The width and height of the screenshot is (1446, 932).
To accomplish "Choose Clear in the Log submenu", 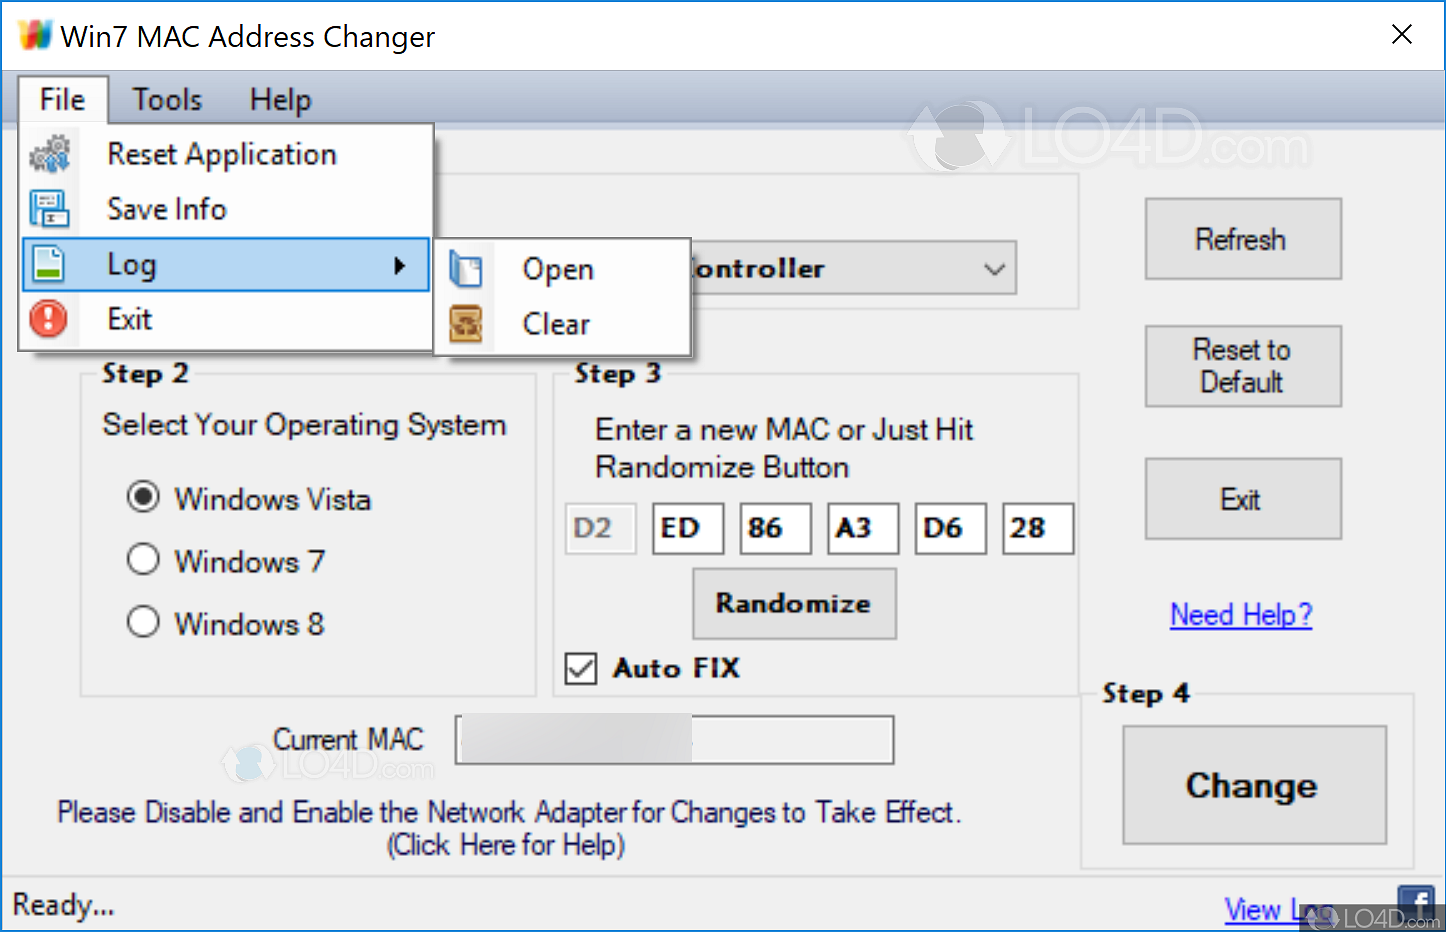I will tap(563, 324).
